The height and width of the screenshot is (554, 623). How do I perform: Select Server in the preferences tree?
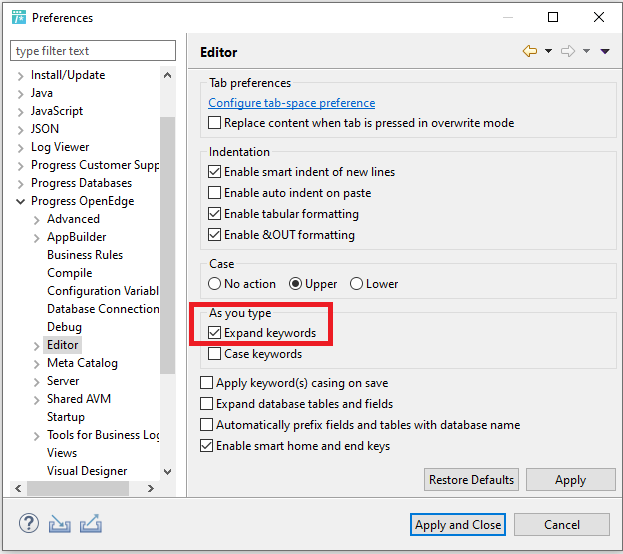pyautogui.click(x=63, y=381)
